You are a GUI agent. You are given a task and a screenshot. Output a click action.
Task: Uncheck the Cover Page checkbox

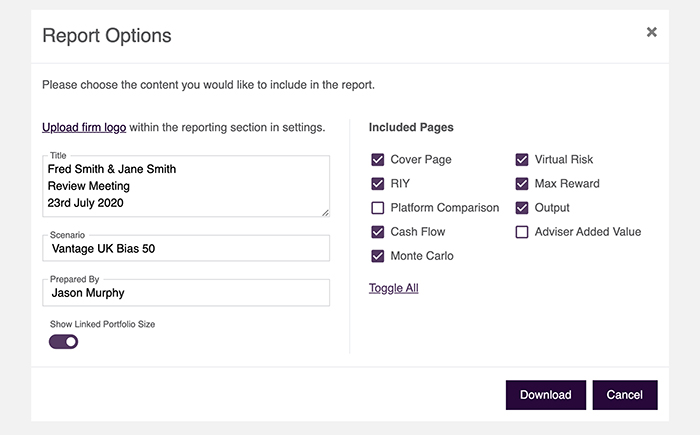tap(378, 159)
